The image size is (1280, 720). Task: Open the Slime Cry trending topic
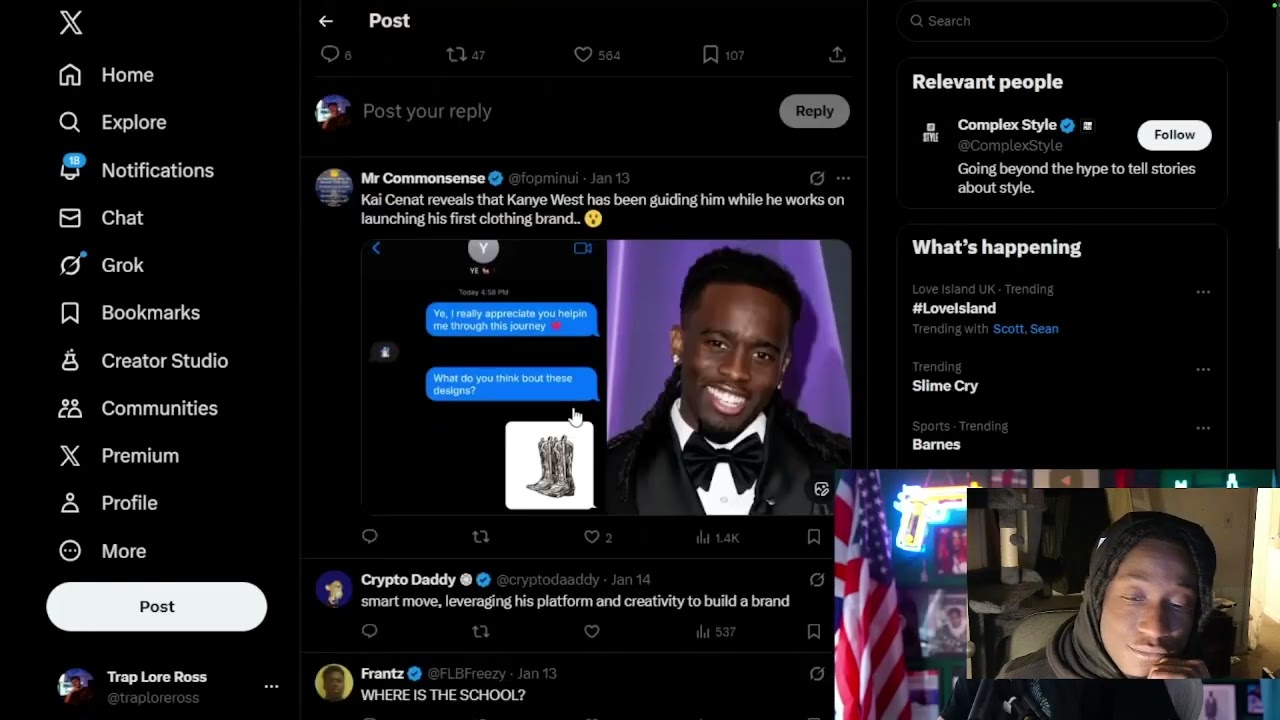pos(945,386)
